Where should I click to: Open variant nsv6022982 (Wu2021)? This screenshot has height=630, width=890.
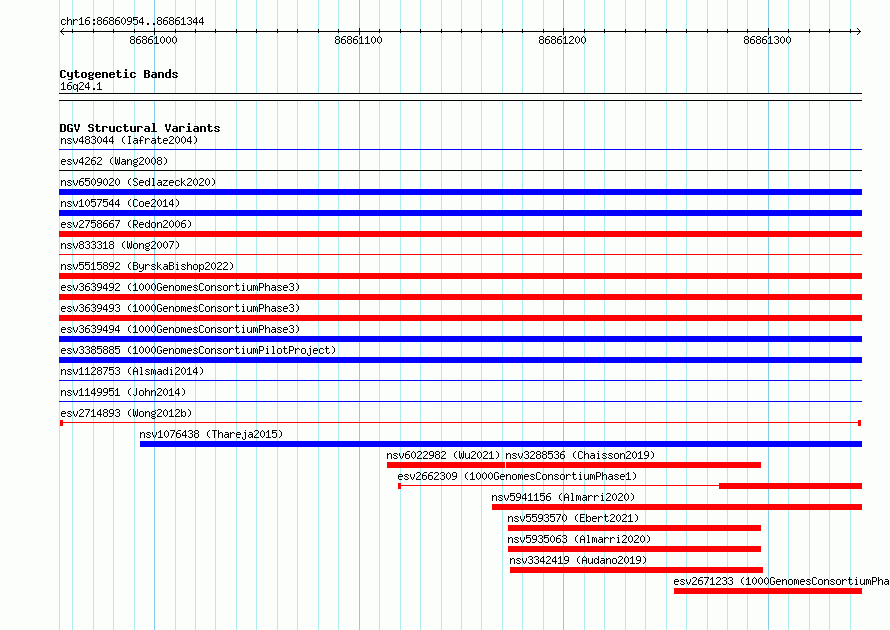pyautogui.click(x=443, y=455)
